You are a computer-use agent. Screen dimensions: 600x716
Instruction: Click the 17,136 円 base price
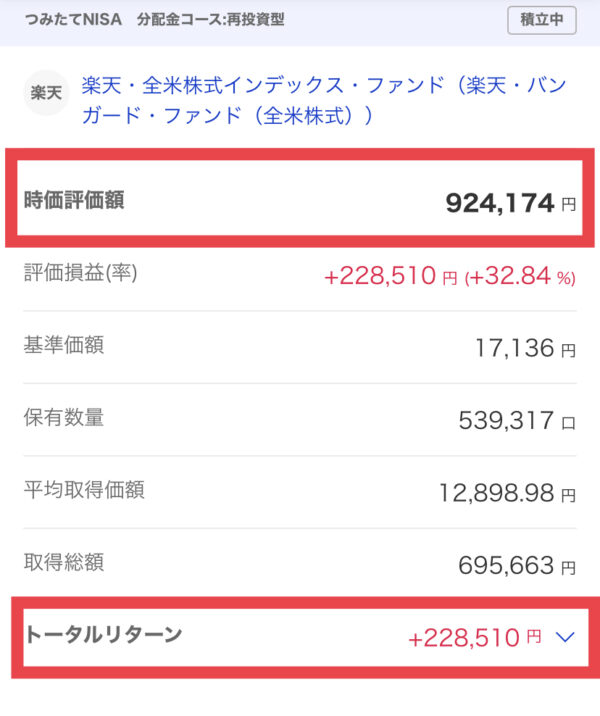[x=526, y=348]
